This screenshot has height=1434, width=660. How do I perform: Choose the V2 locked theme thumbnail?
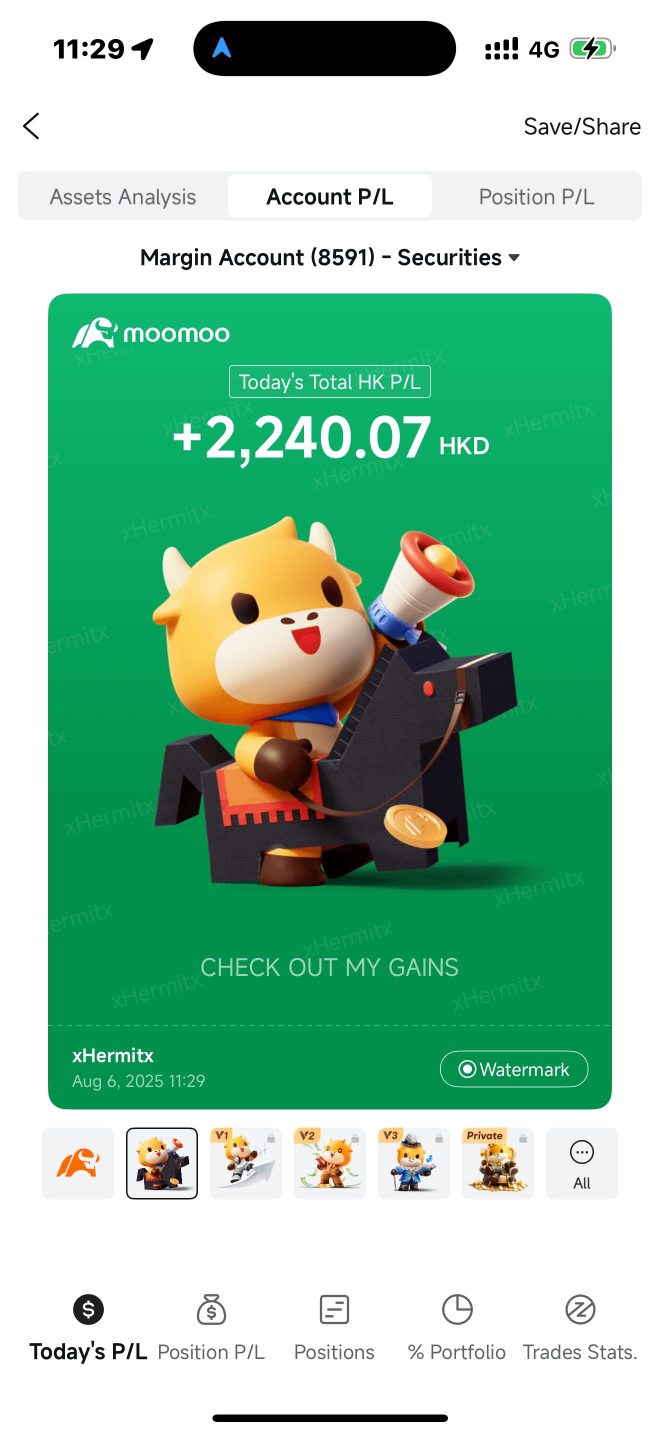pos(330,1163)
